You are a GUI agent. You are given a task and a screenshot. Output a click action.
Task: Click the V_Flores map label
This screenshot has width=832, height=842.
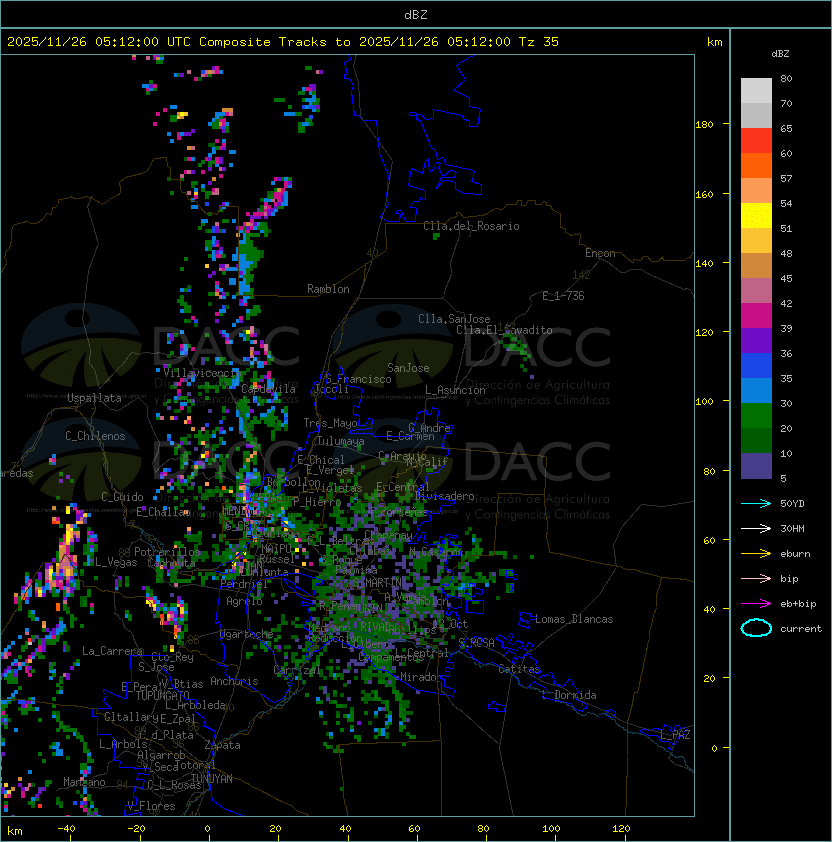click(x=151, y=806)
